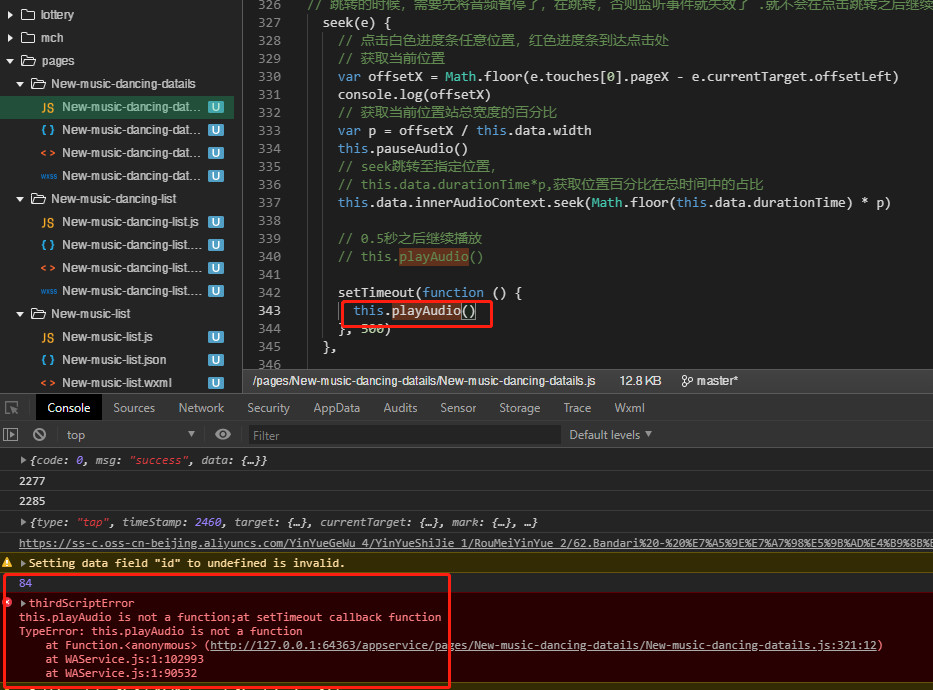Click the console log value 84
This screenshot has width=933, height=690.
pyautogui.click(x=26, y=584)
